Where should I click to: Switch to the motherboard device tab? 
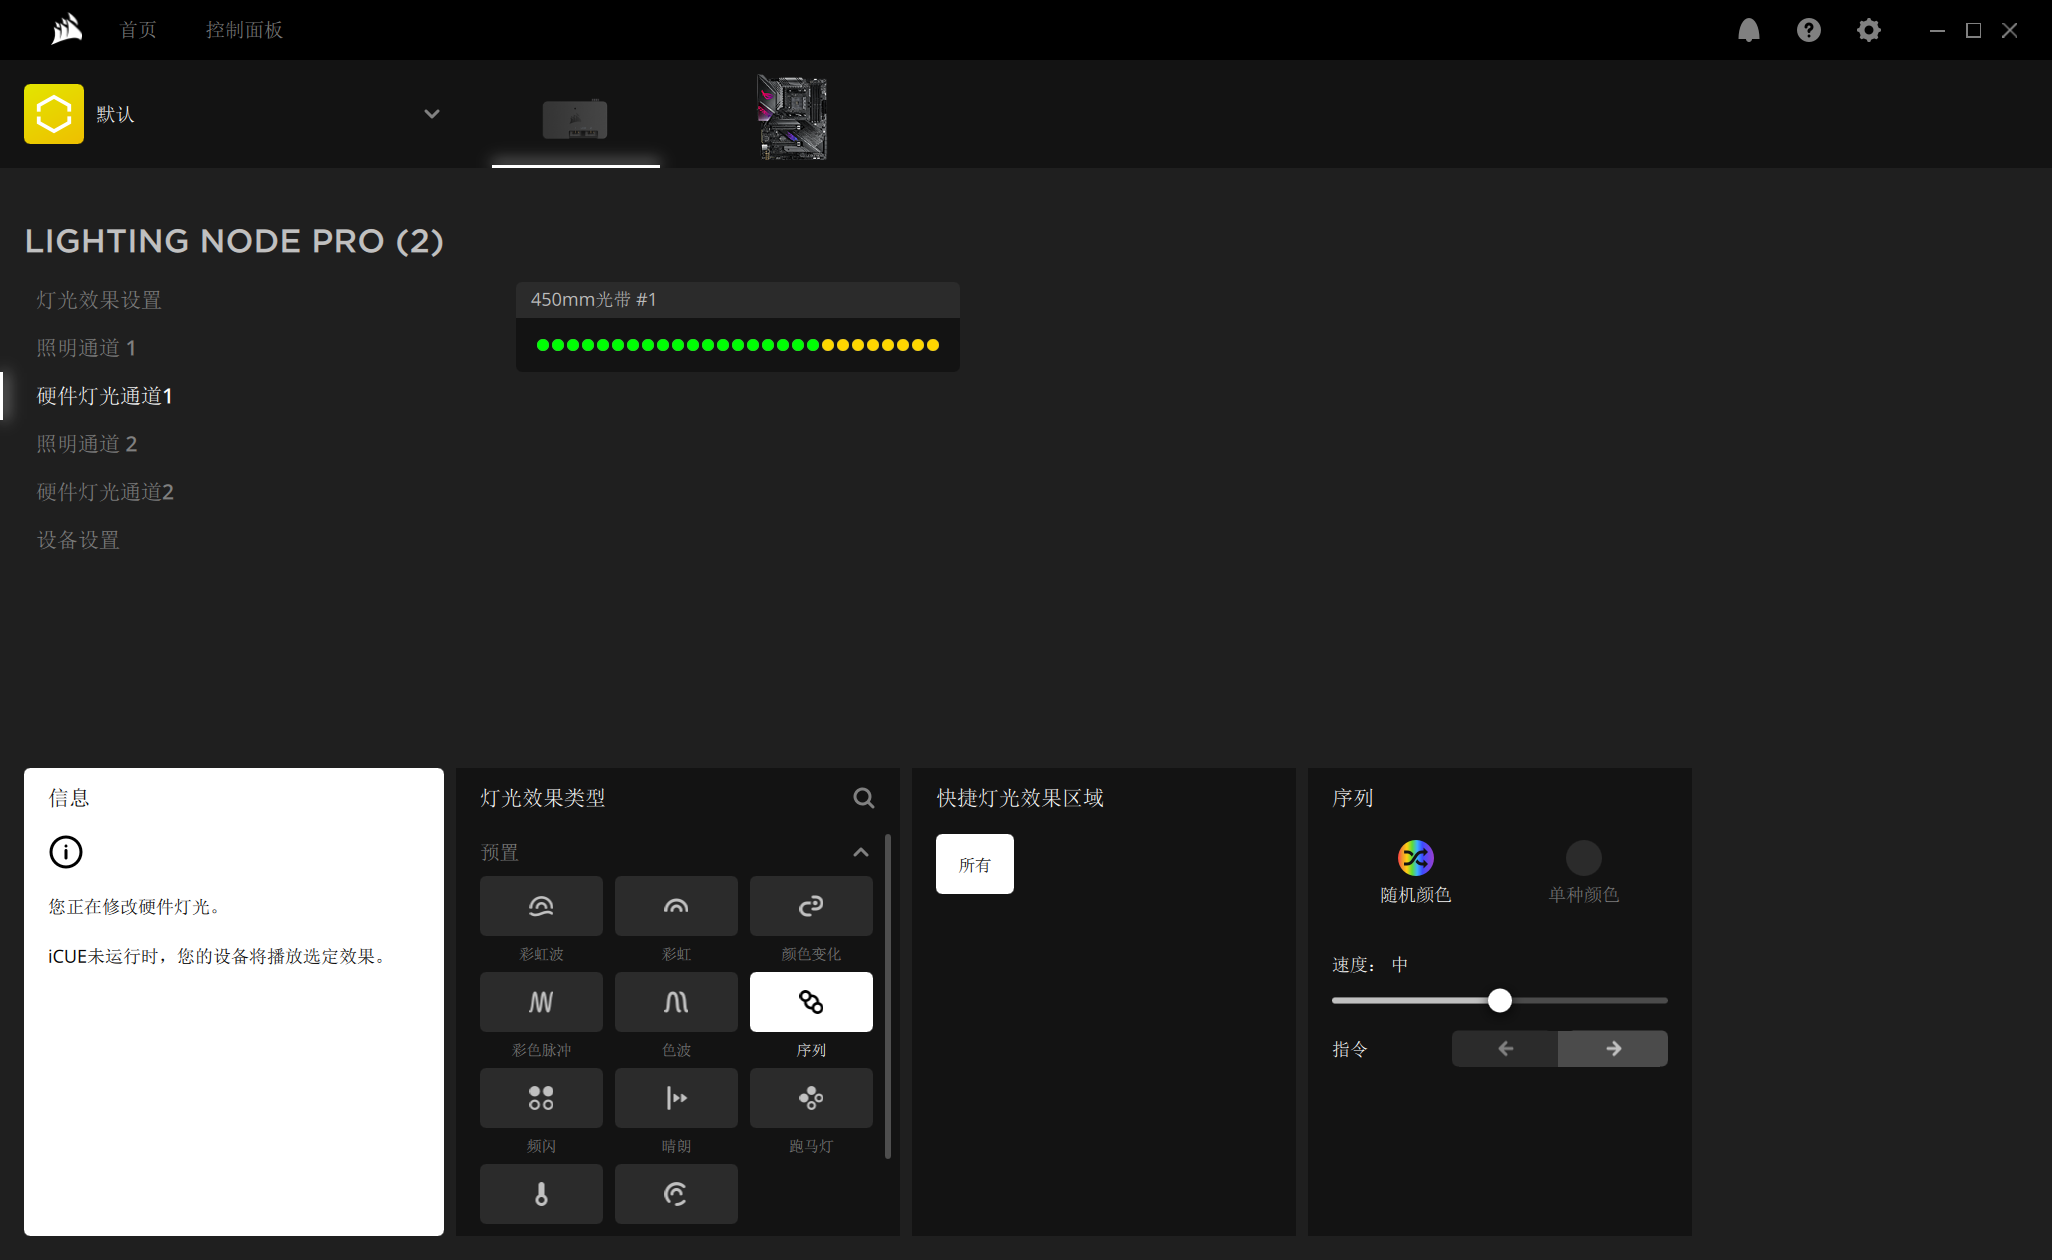click(x=791, y=117)
